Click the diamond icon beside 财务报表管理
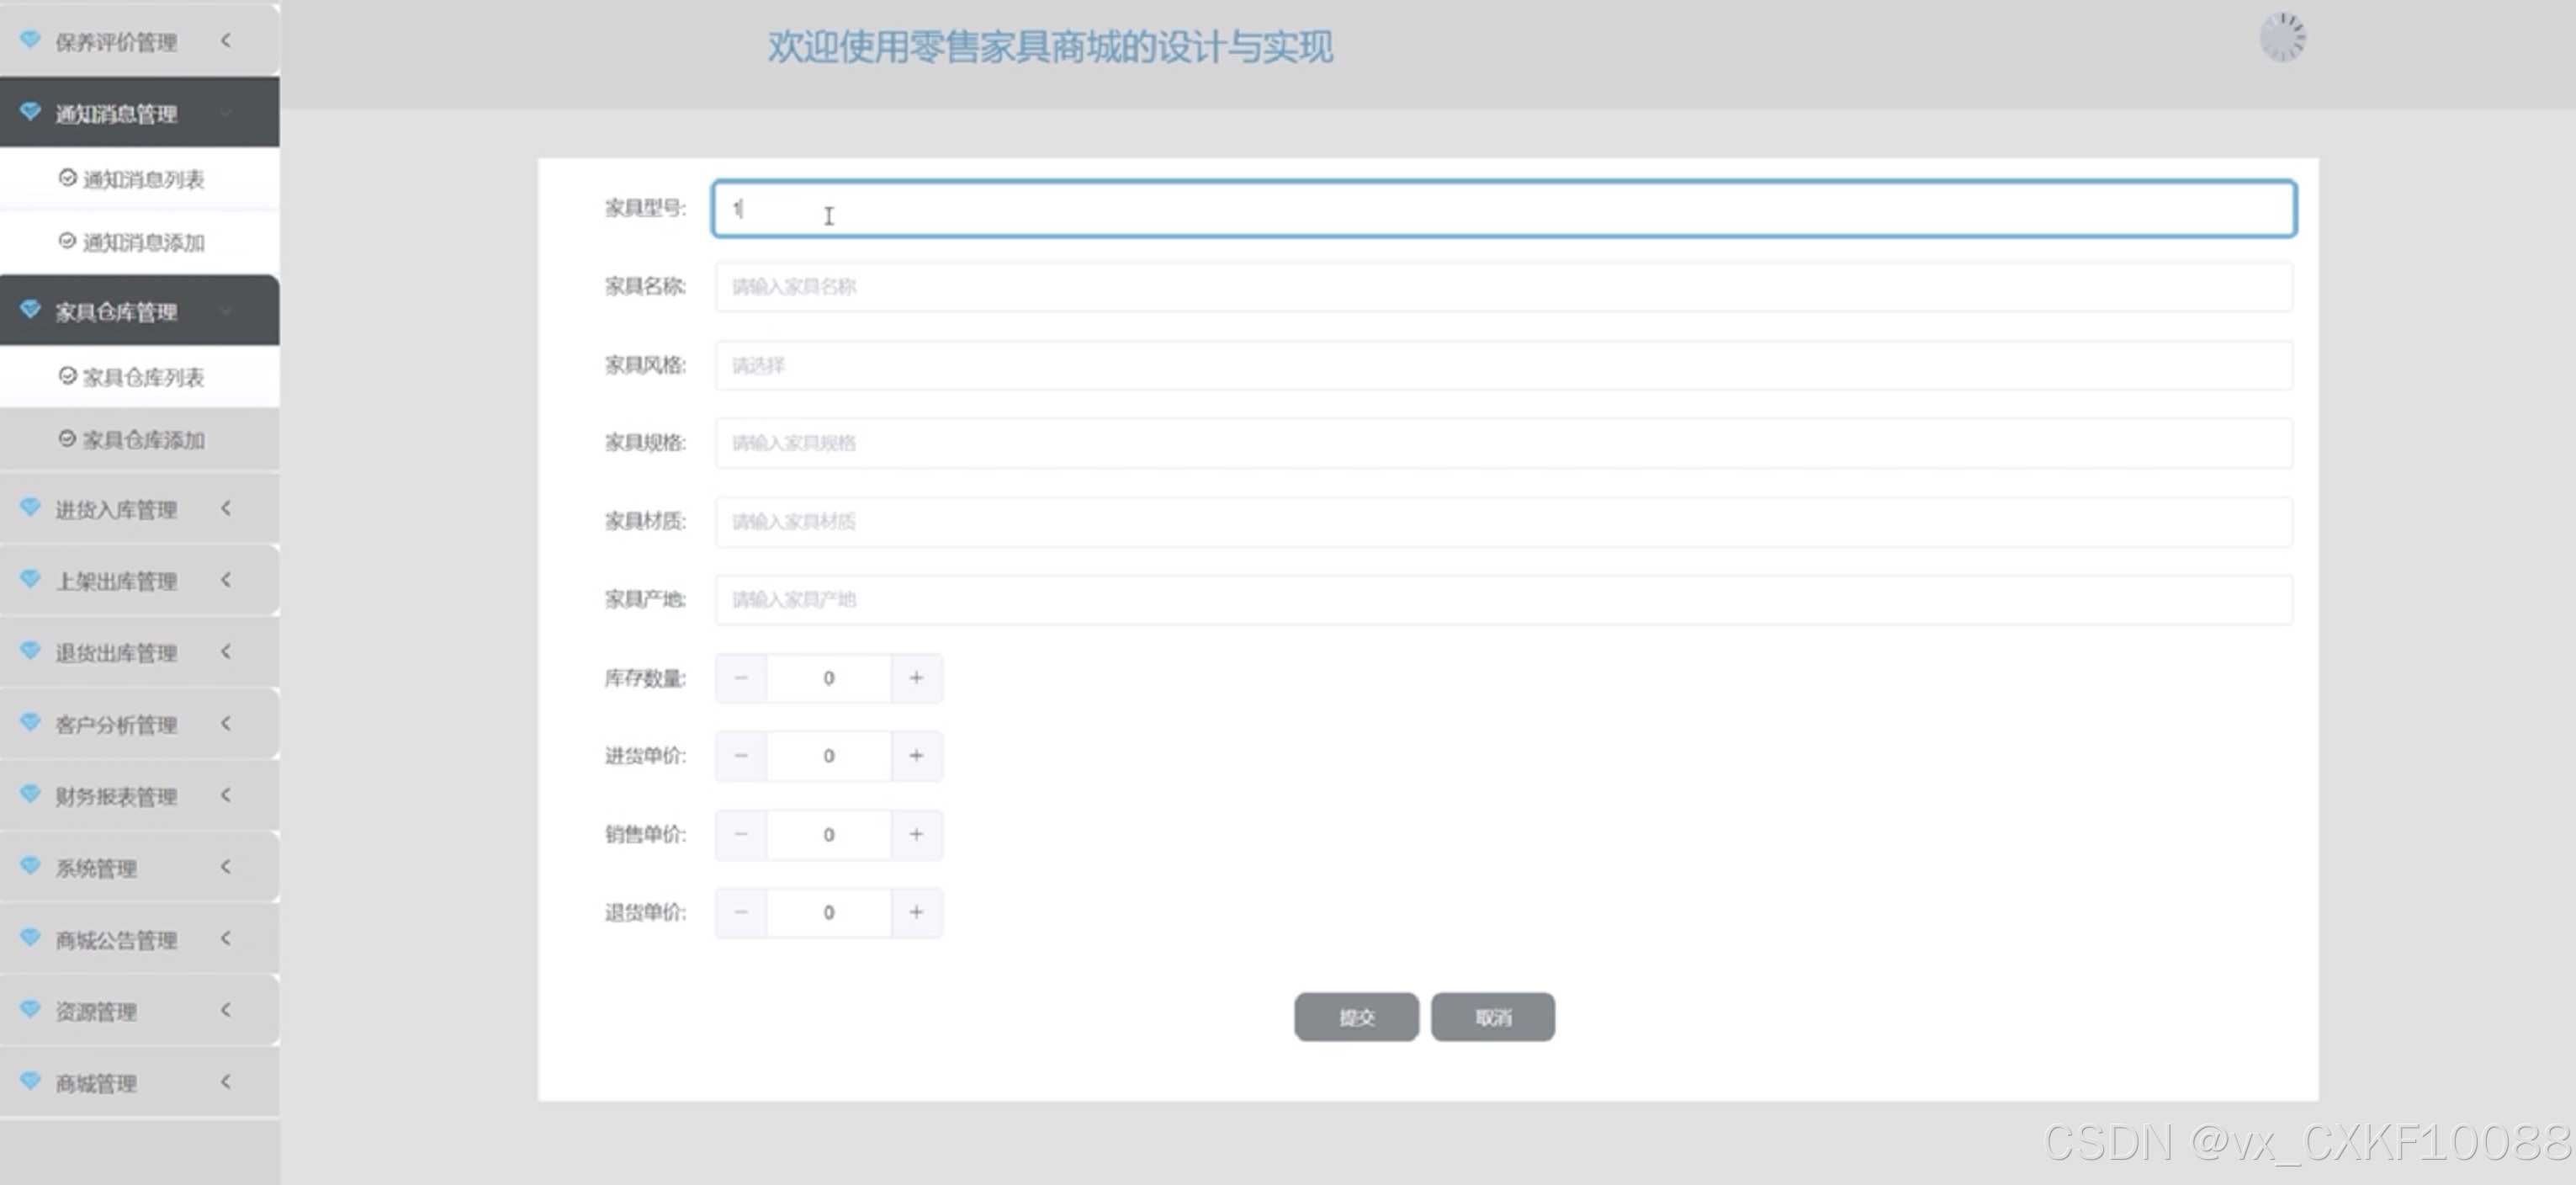Screen dimensions: 2576x1185 tap(30, 794)
